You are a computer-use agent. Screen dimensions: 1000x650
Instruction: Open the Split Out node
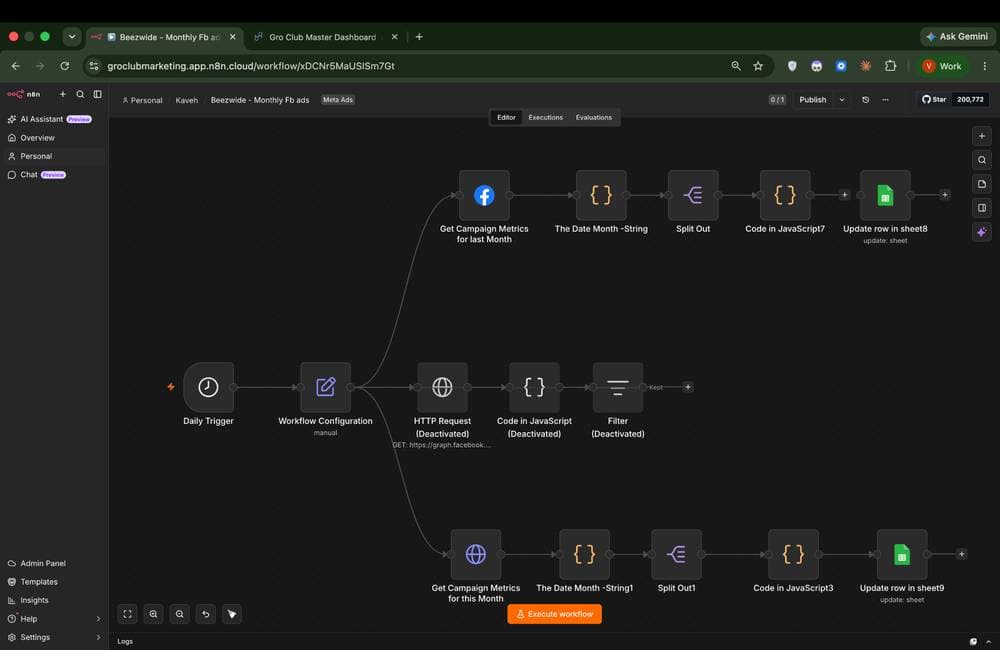pyautogui.click(x=693, y=195)
